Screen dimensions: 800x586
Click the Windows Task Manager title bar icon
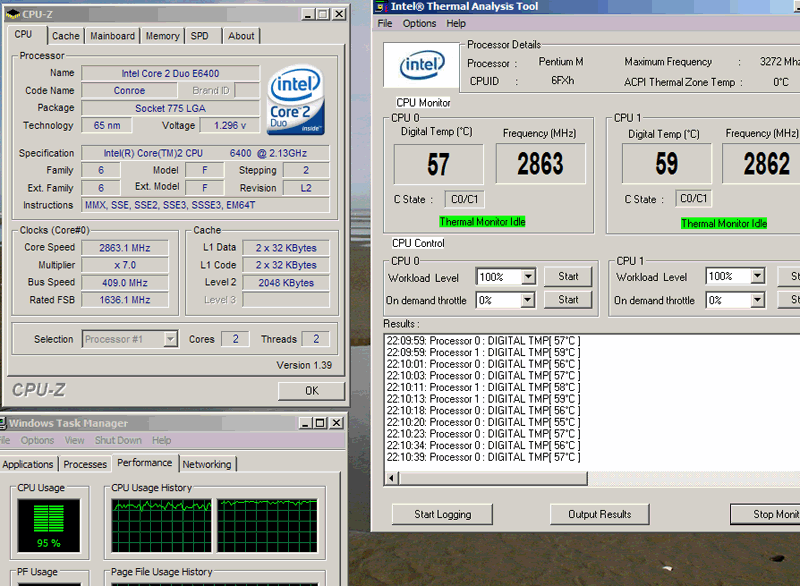[3, 423]
